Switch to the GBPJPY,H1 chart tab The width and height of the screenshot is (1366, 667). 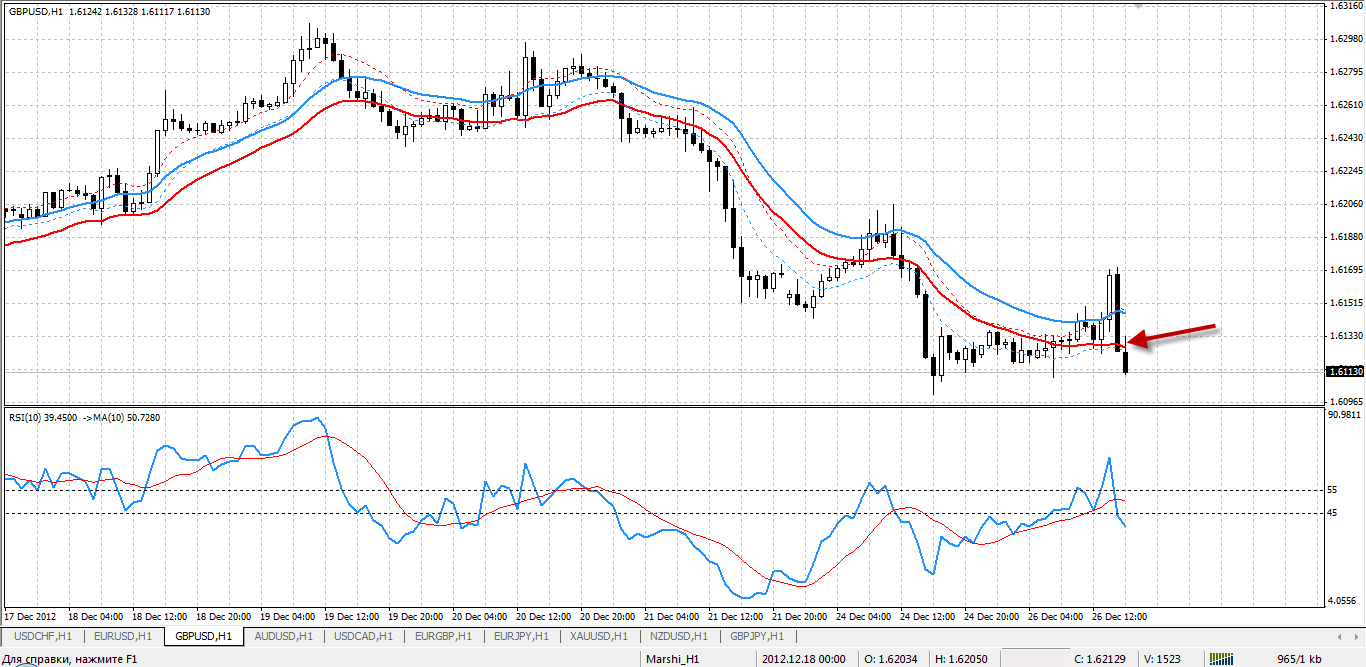(x=757, y=636)
